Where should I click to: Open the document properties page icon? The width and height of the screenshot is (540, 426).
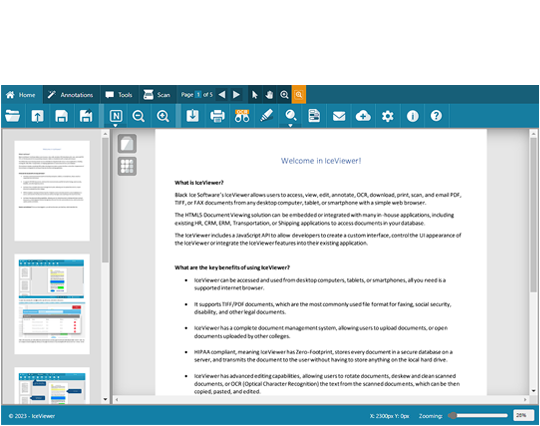point(314,116)
